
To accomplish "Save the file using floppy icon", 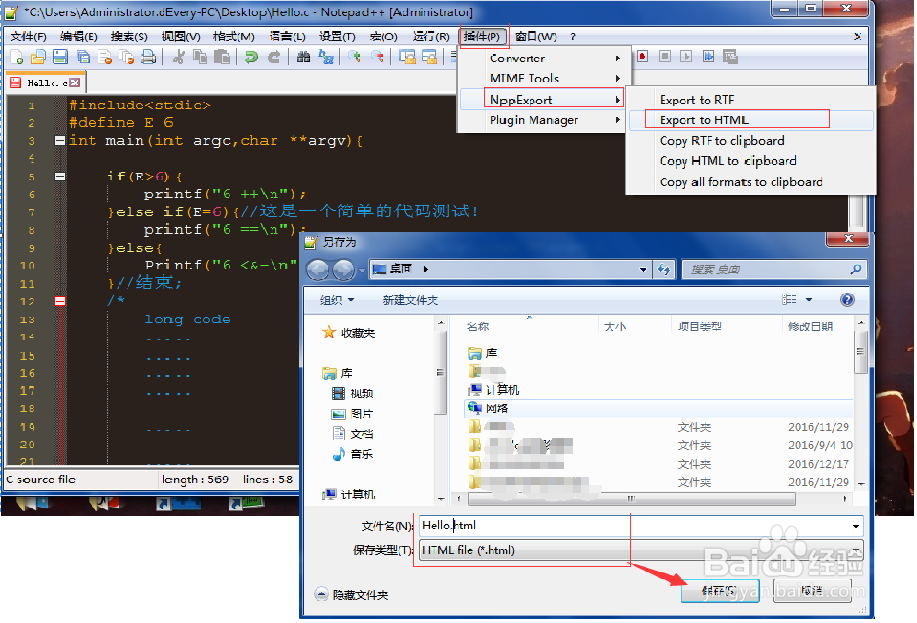I will [60, 57].
